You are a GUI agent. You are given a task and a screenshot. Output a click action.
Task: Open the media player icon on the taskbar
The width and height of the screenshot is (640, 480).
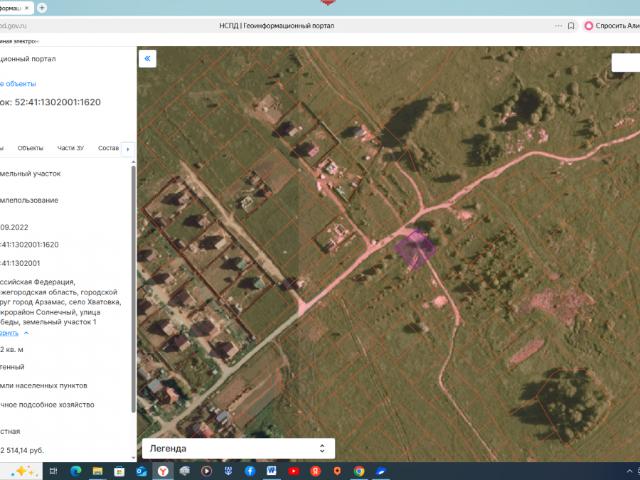click(x=207, y=471)
